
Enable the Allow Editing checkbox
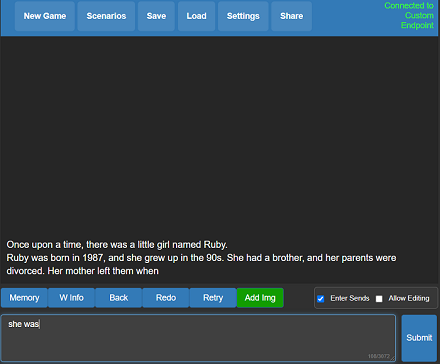pos(379,299)
